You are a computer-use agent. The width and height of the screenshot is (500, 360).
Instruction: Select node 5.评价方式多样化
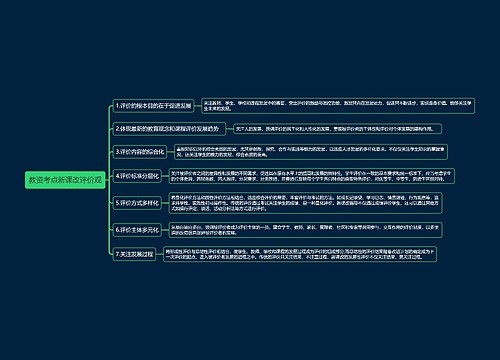pos(137,203)
